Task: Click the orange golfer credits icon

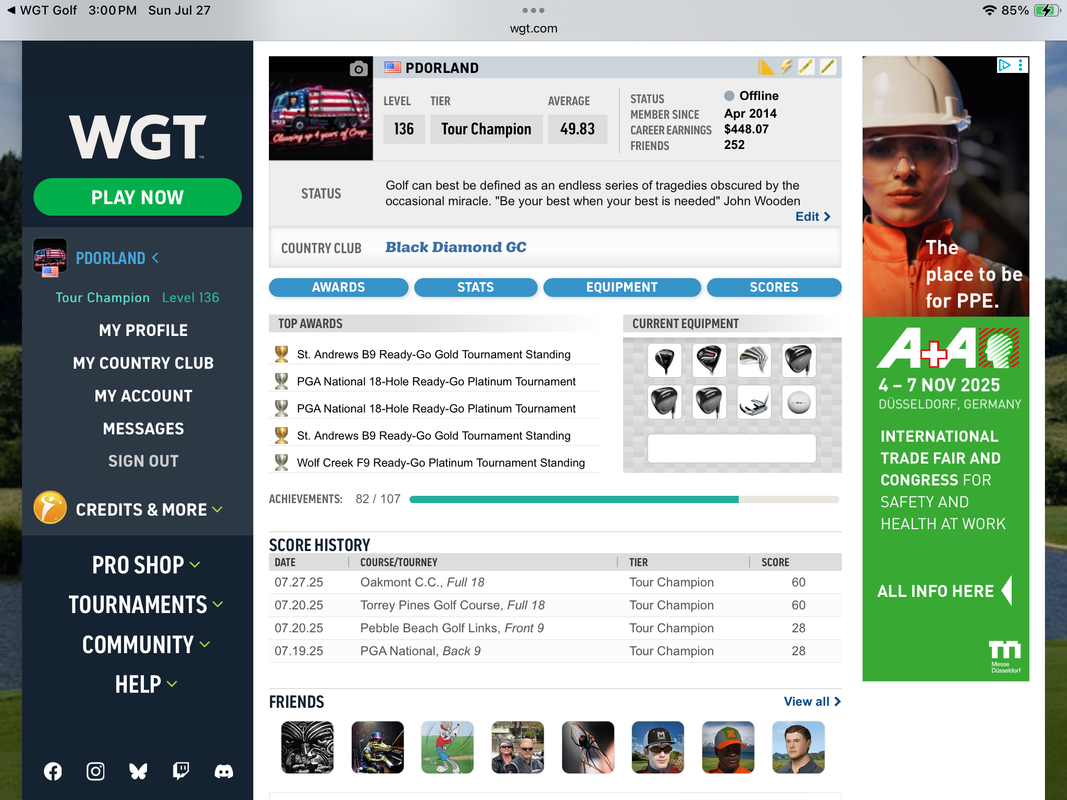Action: (50, 507)
